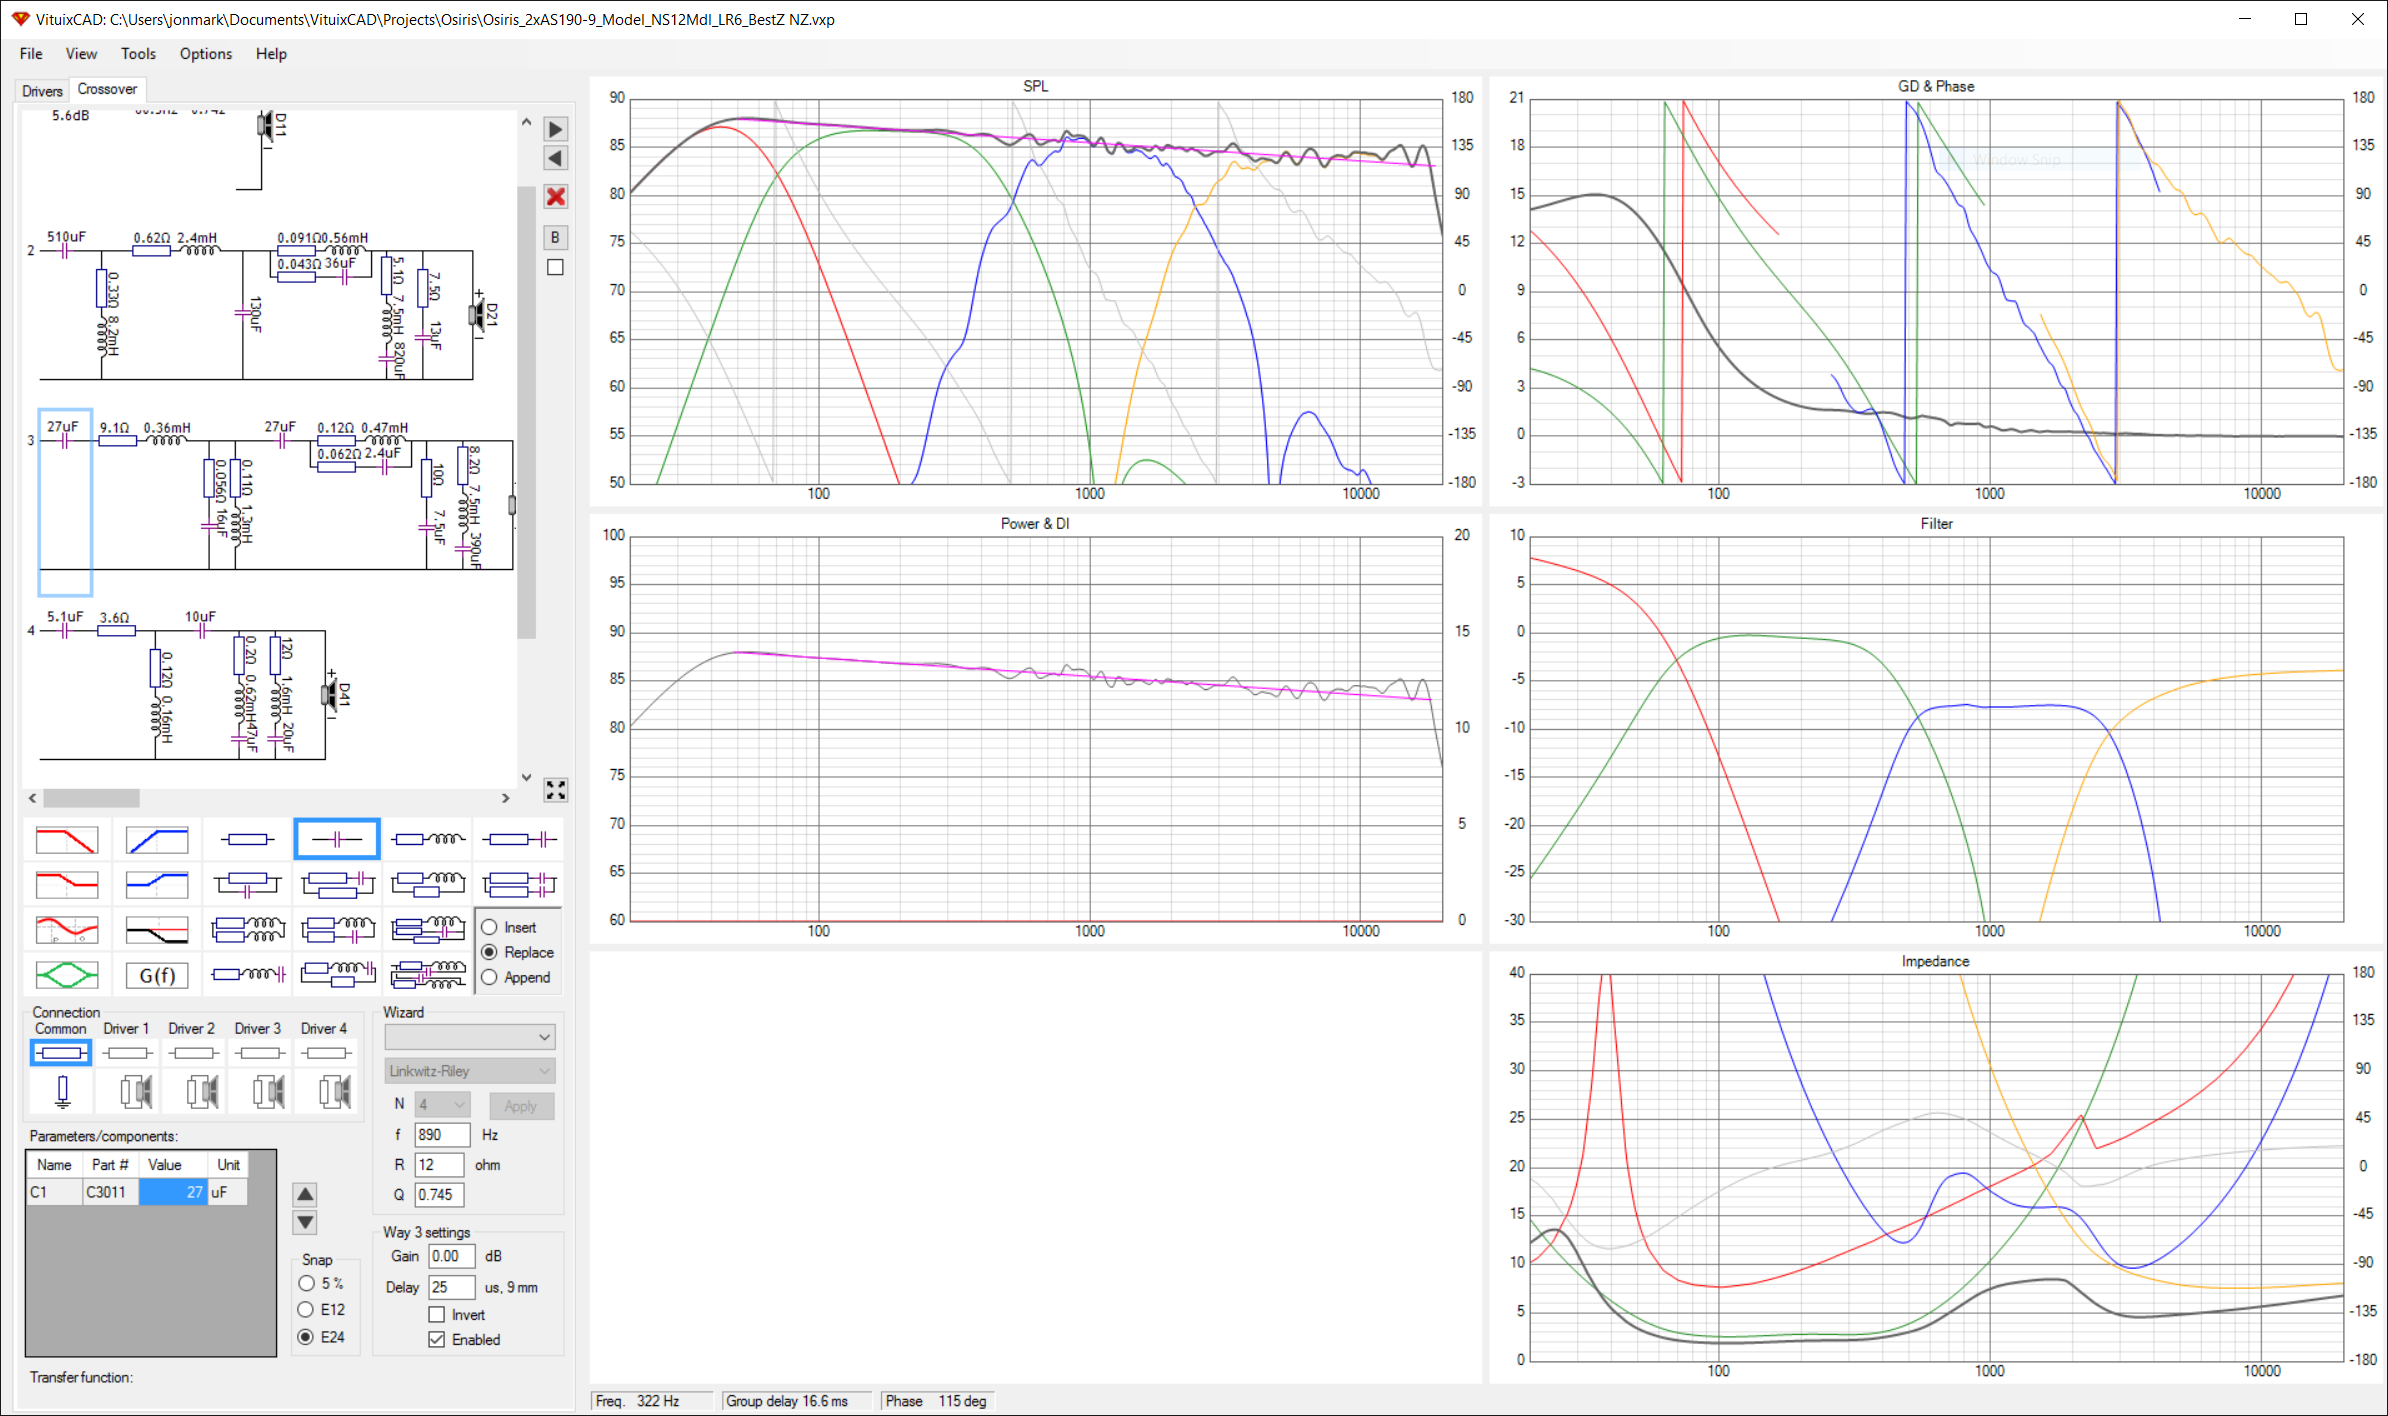Click the fit-to-view expand icon

coord(556,790)
